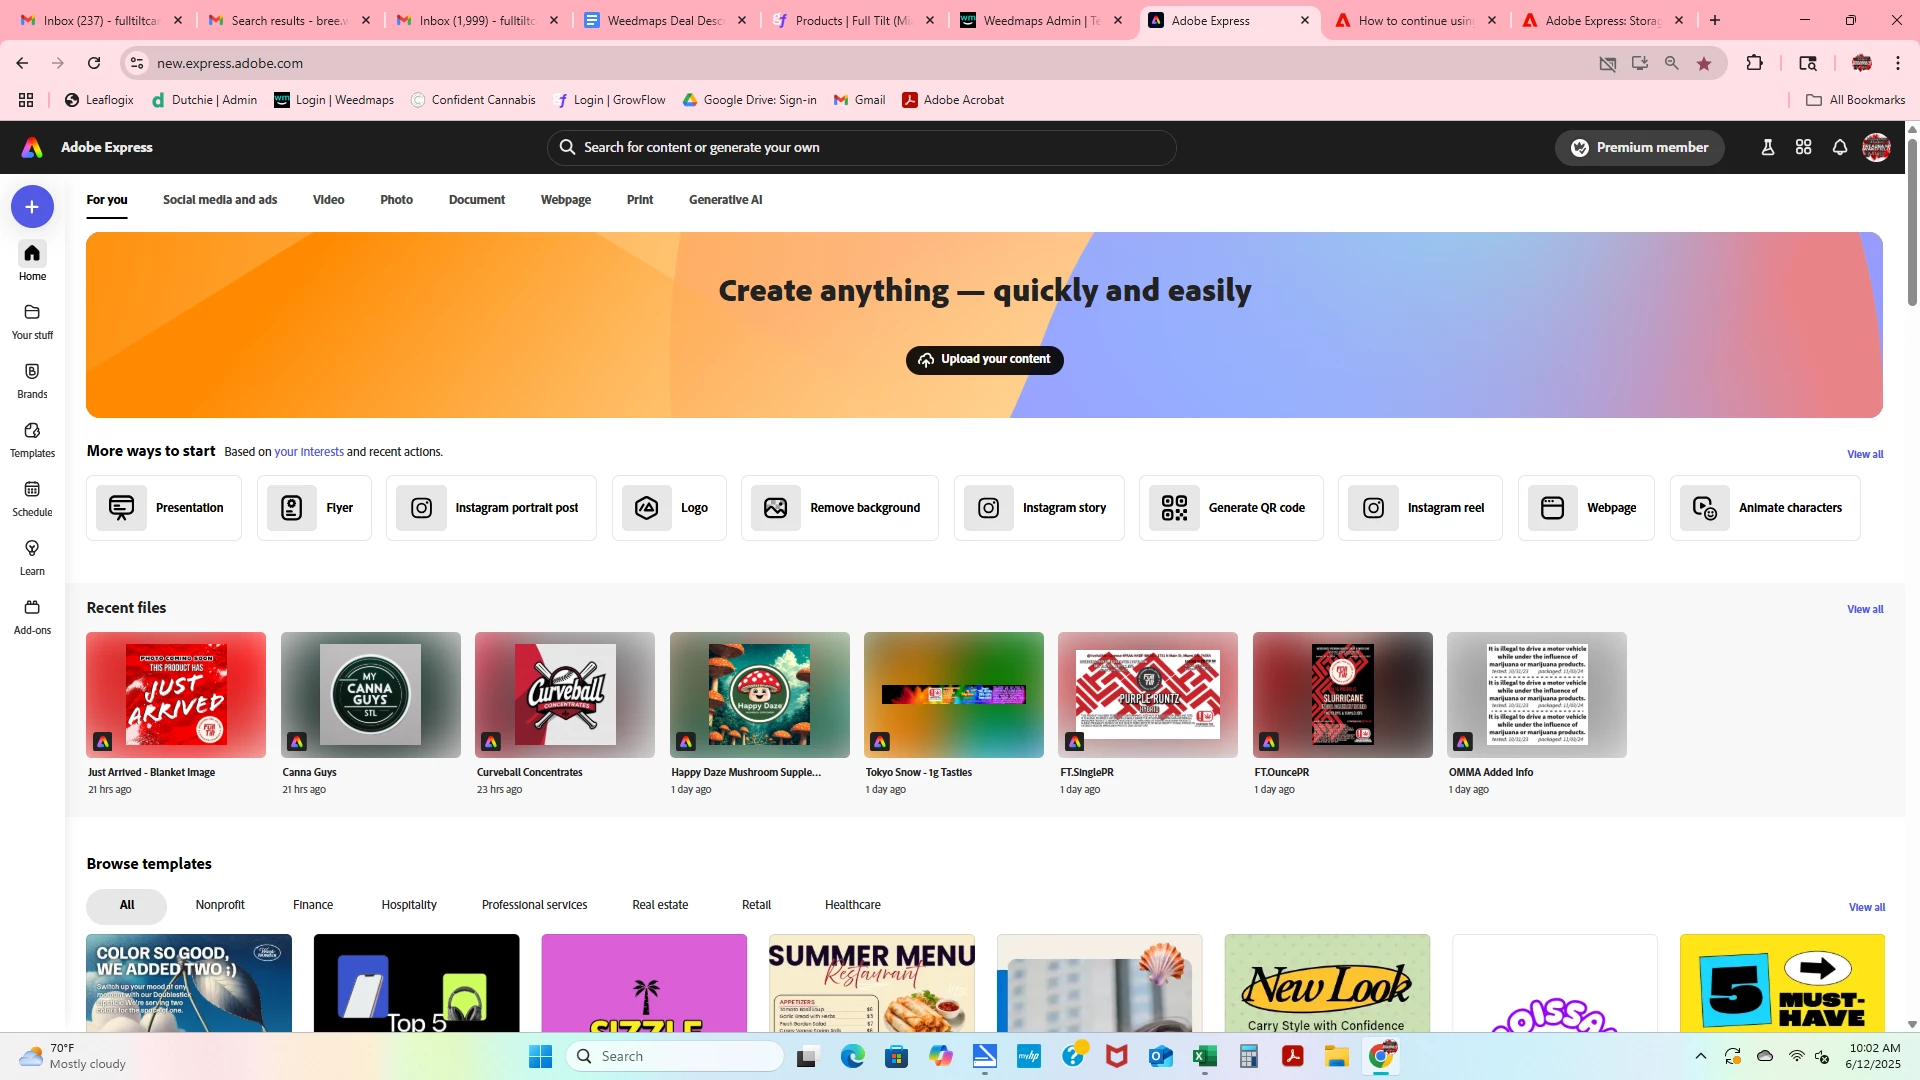This screenshot has height=1080, width=1920.
Task: Click the Add-ons sidebar icon
Action: [32, 616]
